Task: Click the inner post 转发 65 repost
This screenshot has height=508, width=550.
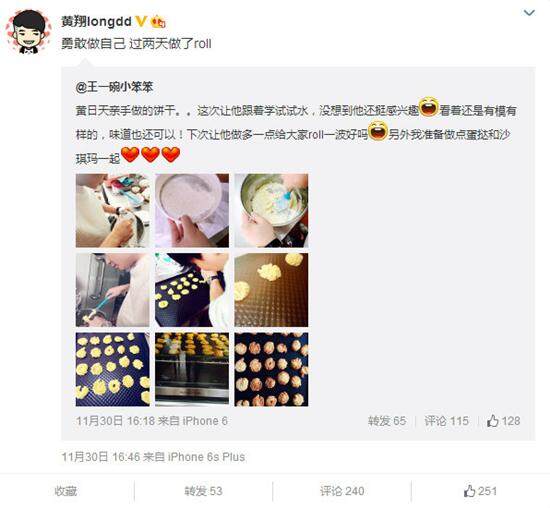Action: pyautogui.click(x=387, y=421)
